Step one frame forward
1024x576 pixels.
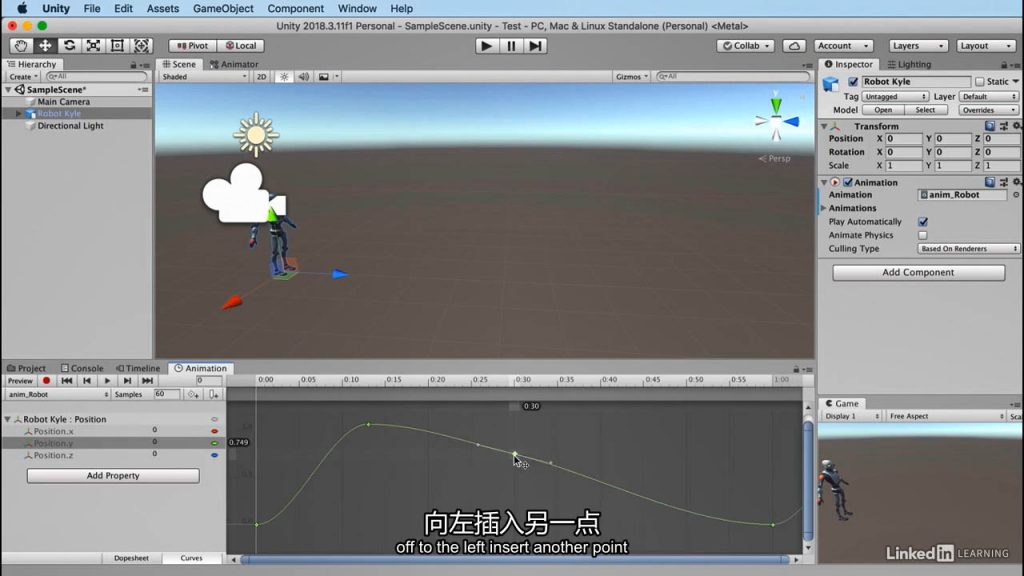tap(535, 46)
